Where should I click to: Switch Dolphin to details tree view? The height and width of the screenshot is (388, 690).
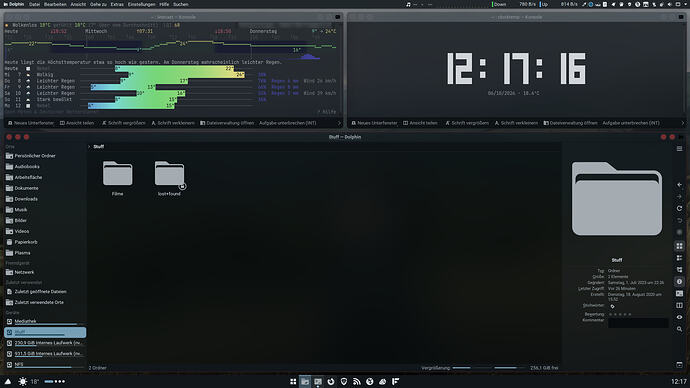click(x=679, y=270)
